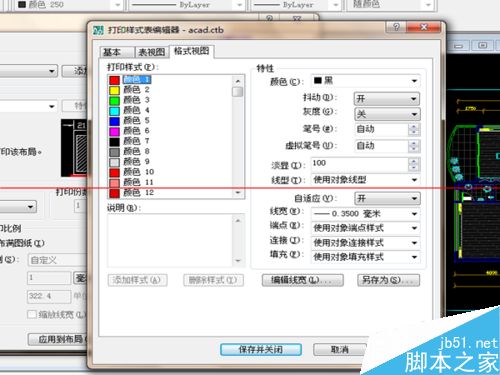Screen dimensions: 500x375
Task: Click the 淡显 stepper arrows
Action: [414, 164]
